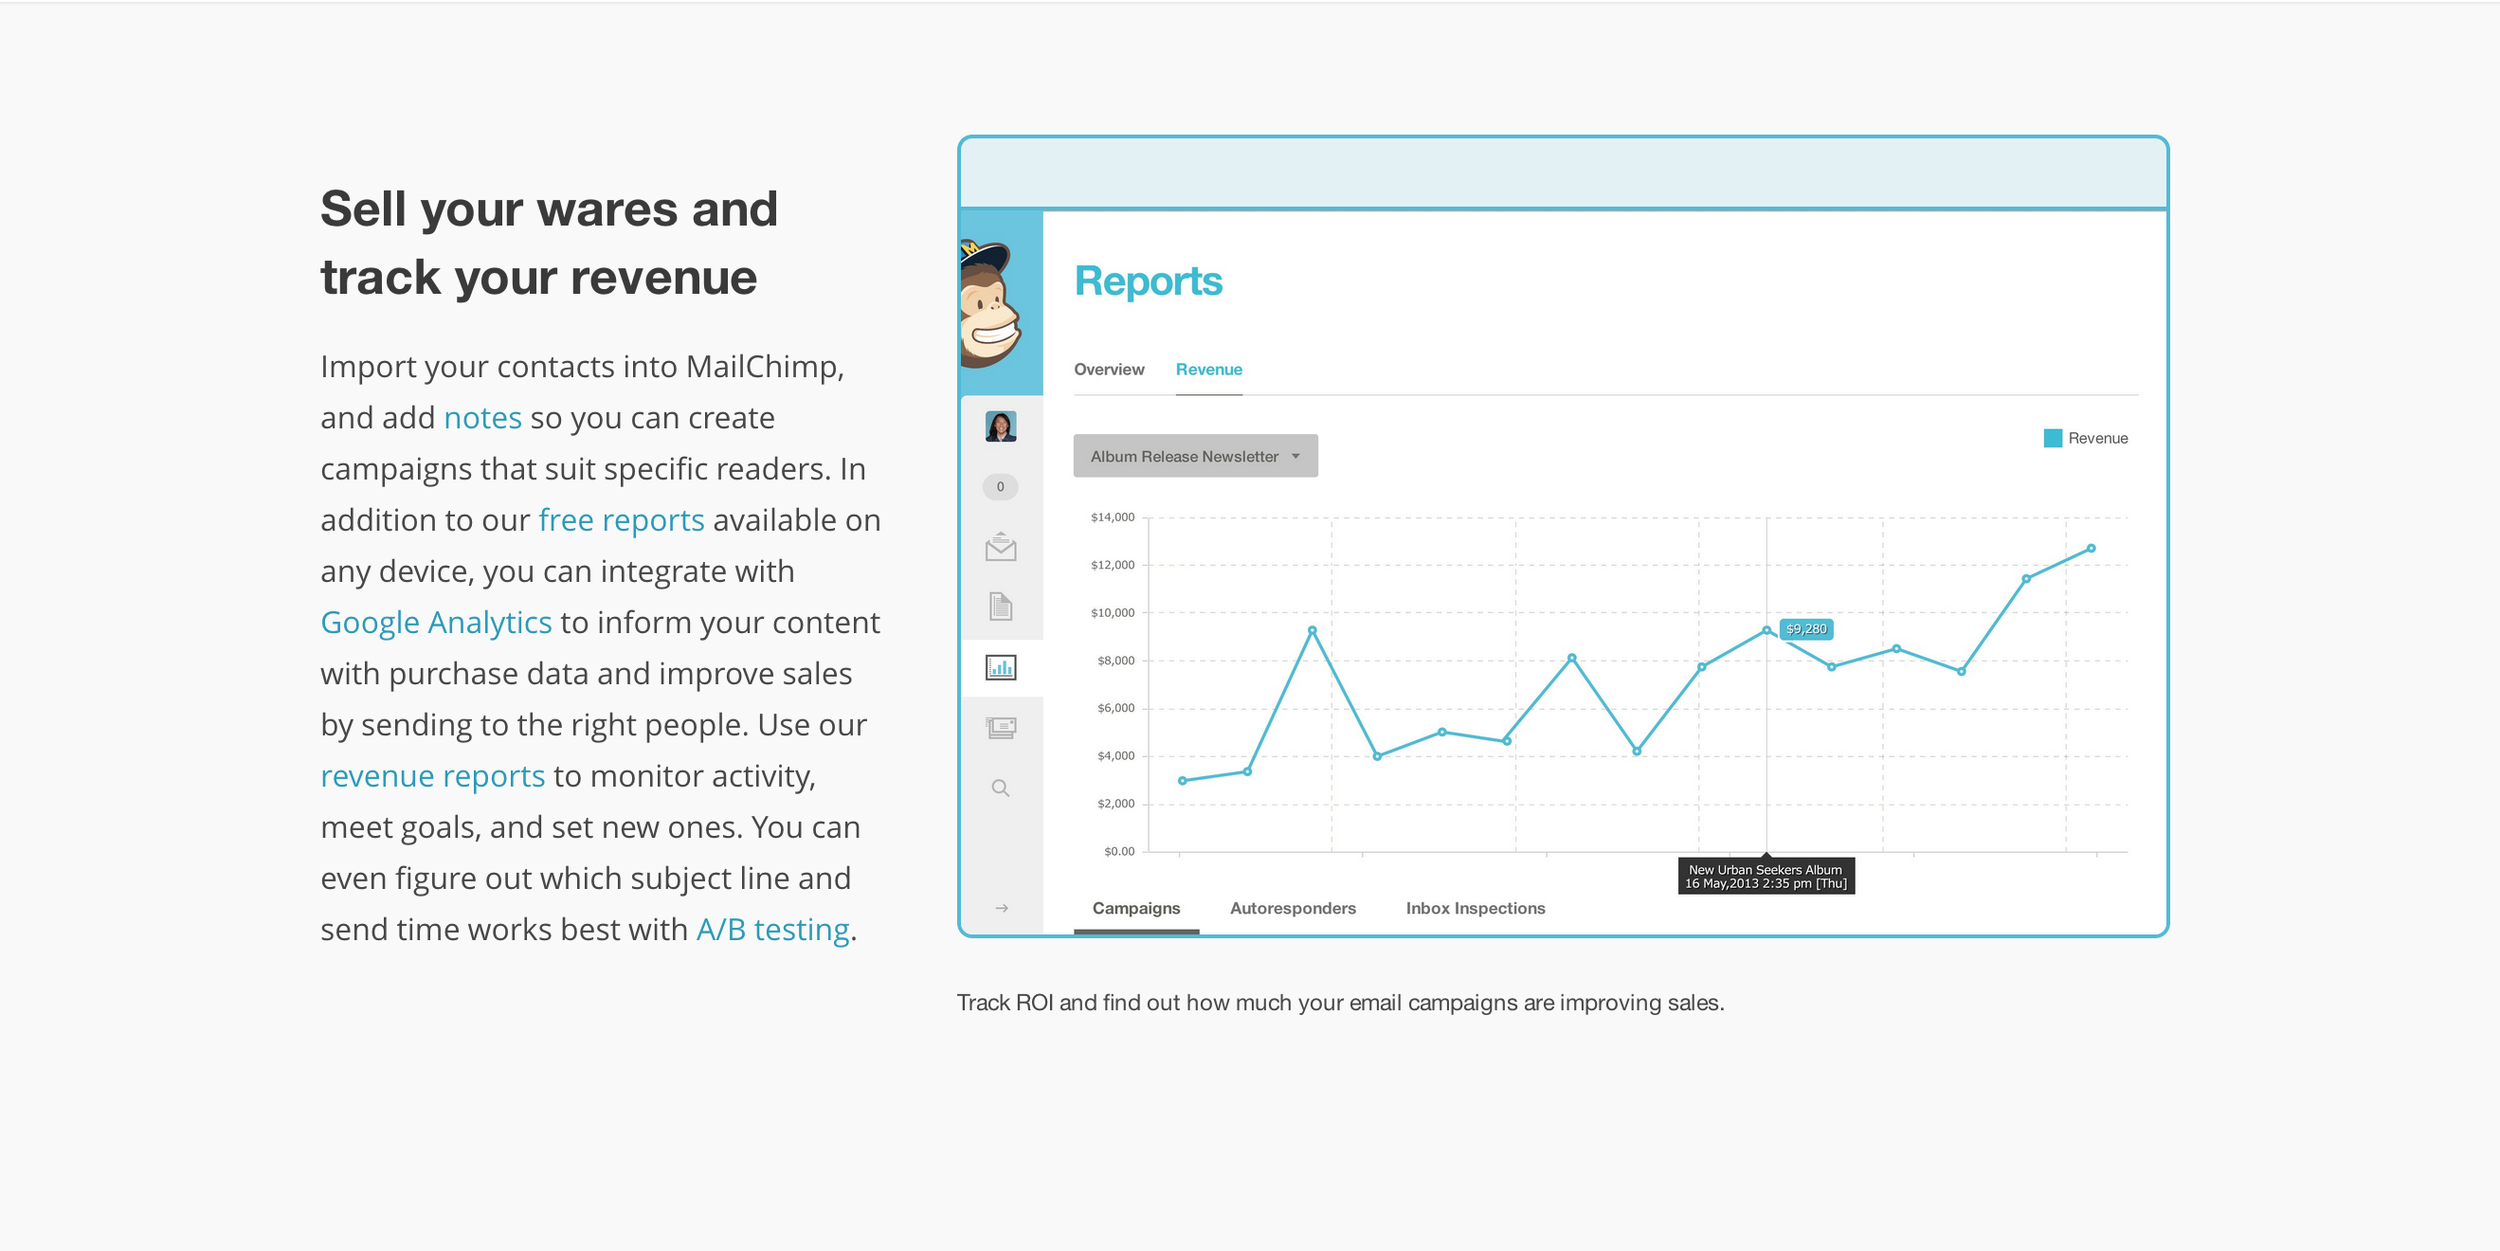Click the $0.00 axis label
2500x1251 pixels.
[x=1119, y=852]
